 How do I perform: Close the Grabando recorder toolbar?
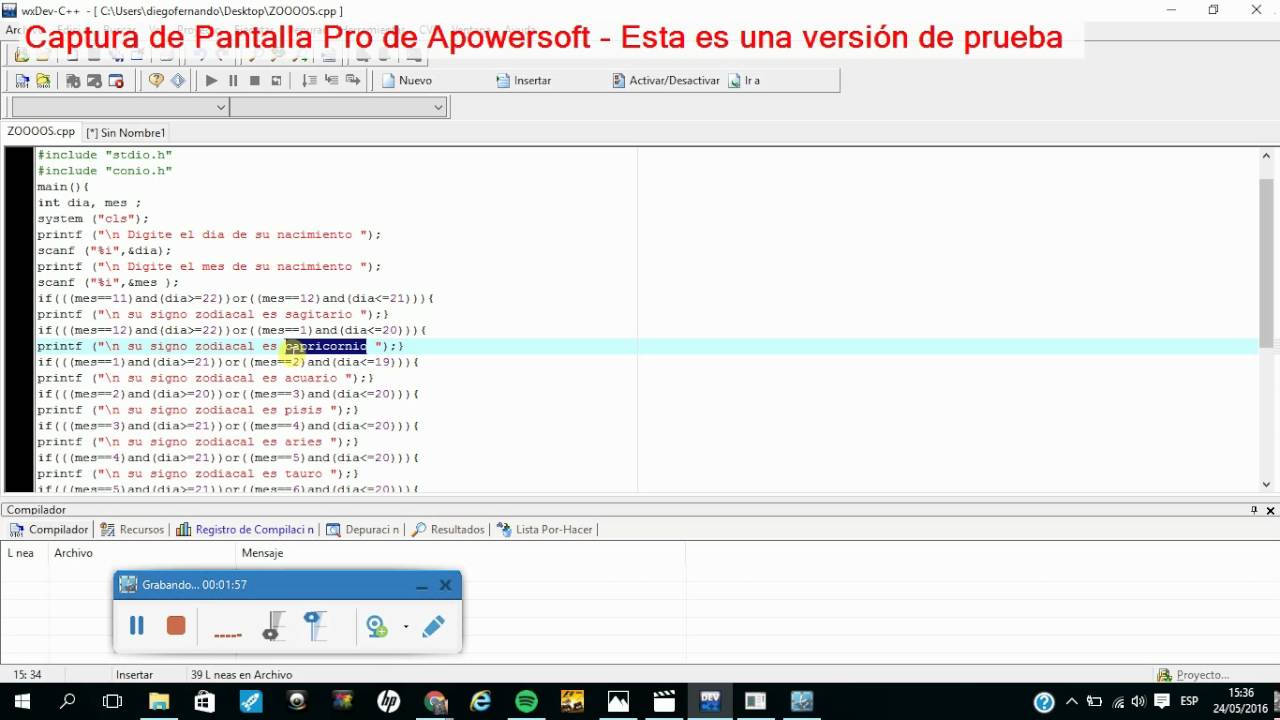(446, 585)
